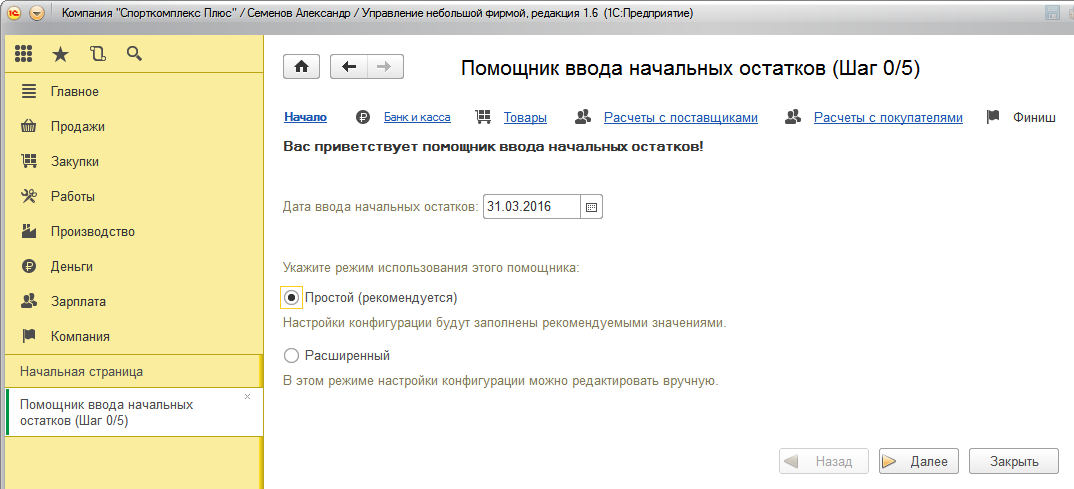Switch to Помощник ввода начальных остатков tab
Image resolution: width=1074 pixels, height=489 pixels.
pyautogui.click(x=134, y=413)
